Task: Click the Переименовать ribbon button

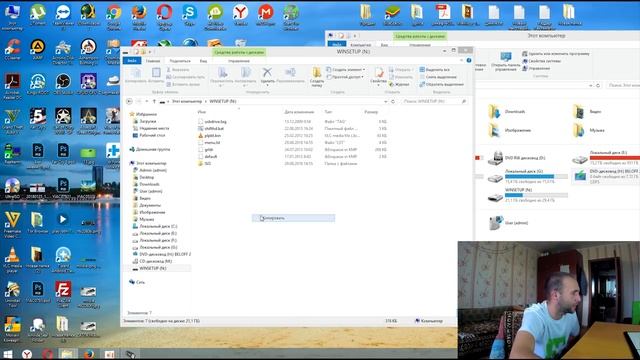Action: point(290,76)
